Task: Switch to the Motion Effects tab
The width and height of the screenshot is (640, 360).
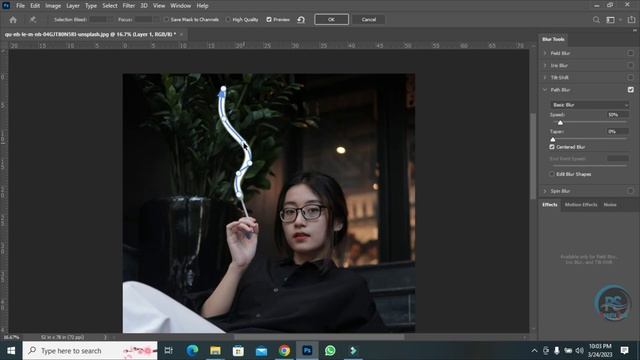Action: pos(581,204)
